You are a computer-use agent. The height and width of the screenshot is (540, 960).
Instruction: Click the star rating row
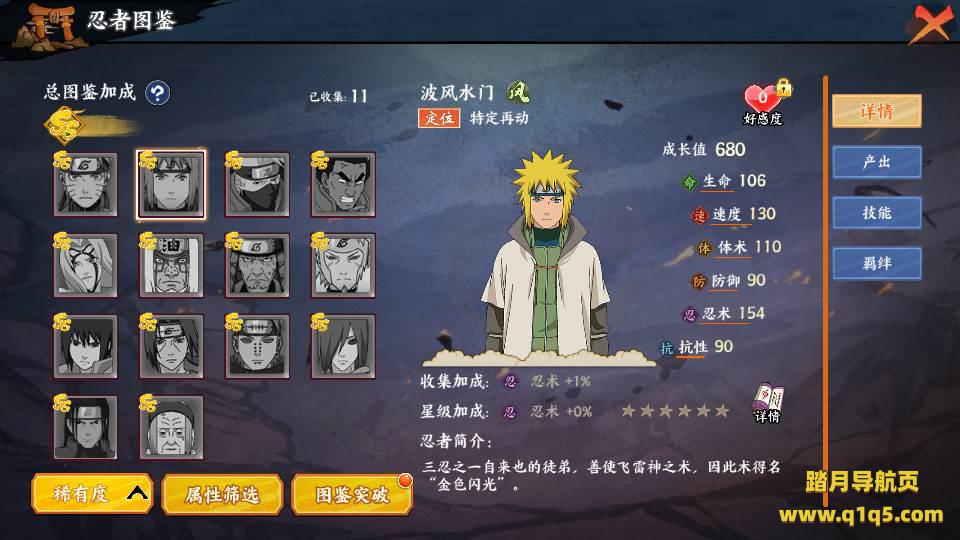pyautogui.click(x=675, y=411)
